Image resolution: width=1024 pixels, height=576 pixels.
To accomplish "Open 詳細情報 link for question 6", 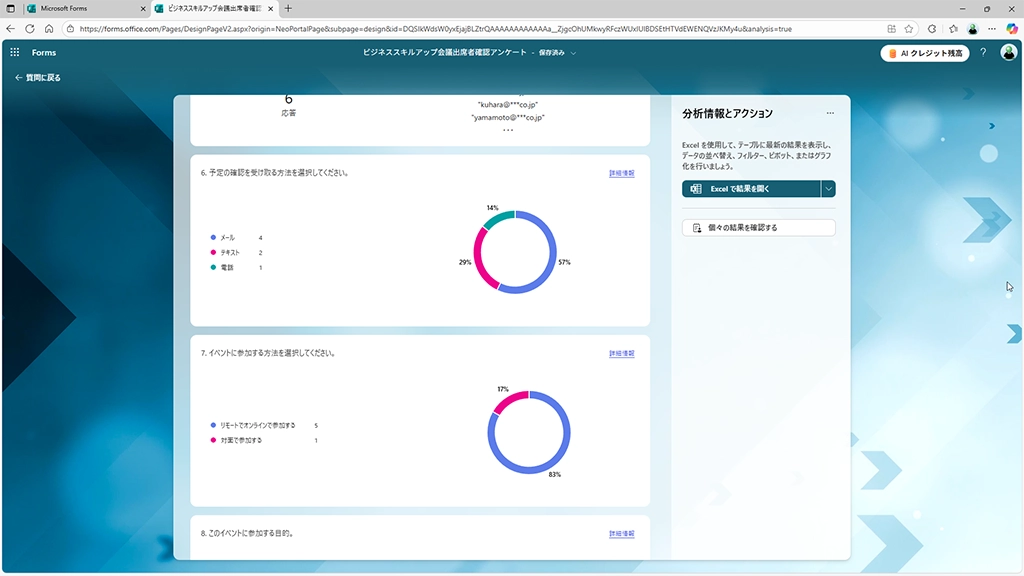I will point(621,173).
